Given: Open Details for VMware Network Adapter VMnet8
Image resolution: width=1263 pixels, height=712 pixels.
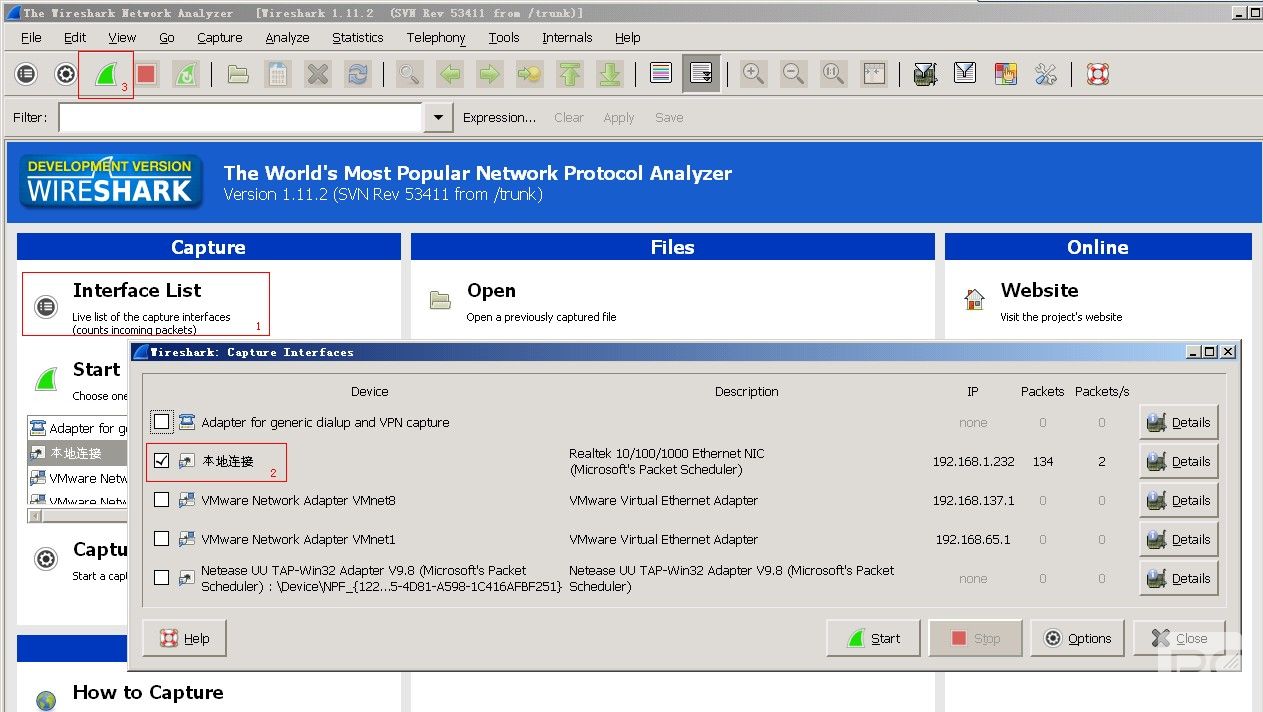Looking at the screenshot, I should coord(1179,500).
